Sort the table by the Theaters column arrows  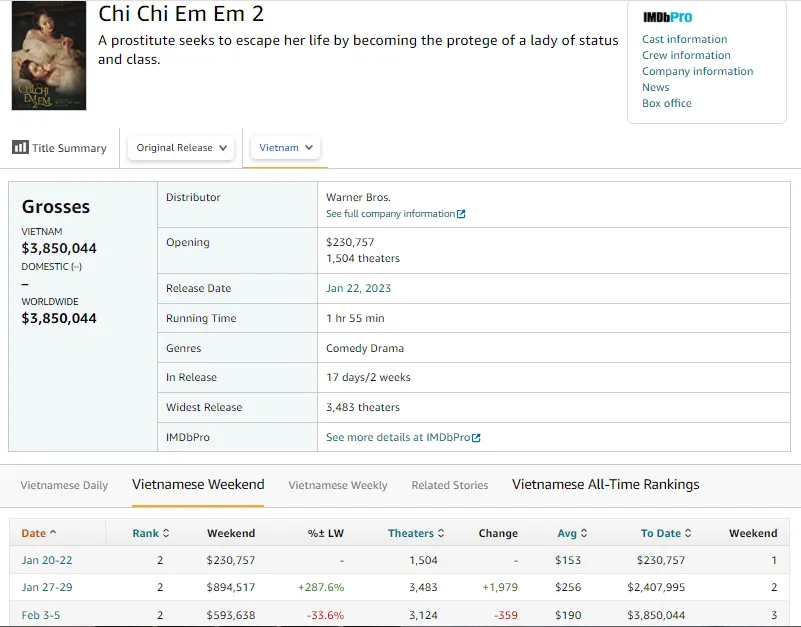click(x=440, y=533)
